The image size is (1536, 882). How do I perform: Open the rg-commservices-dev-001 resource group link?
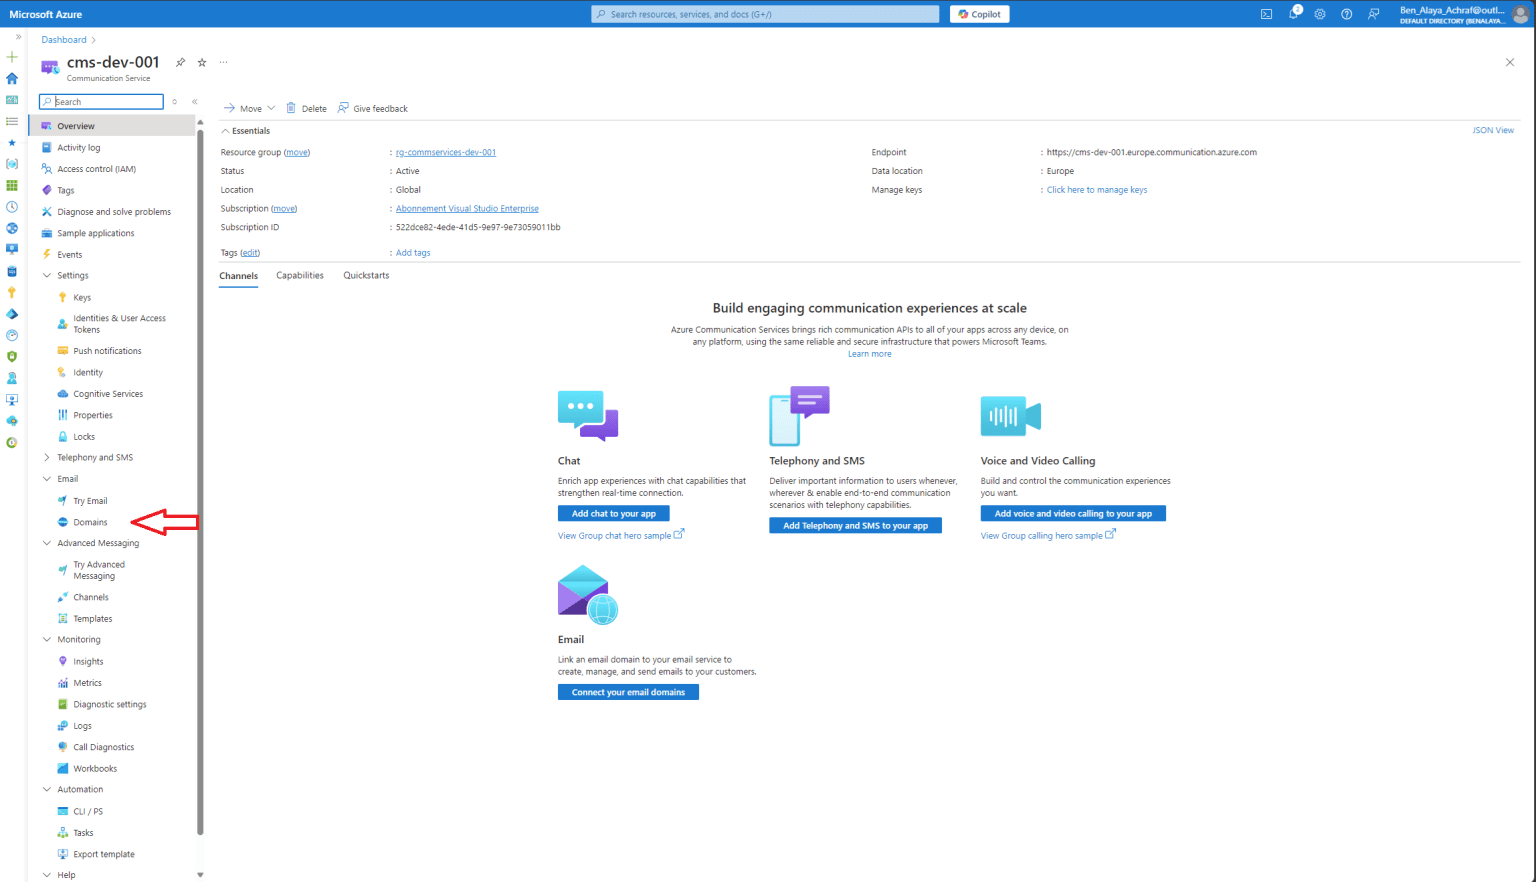[446, 152]
